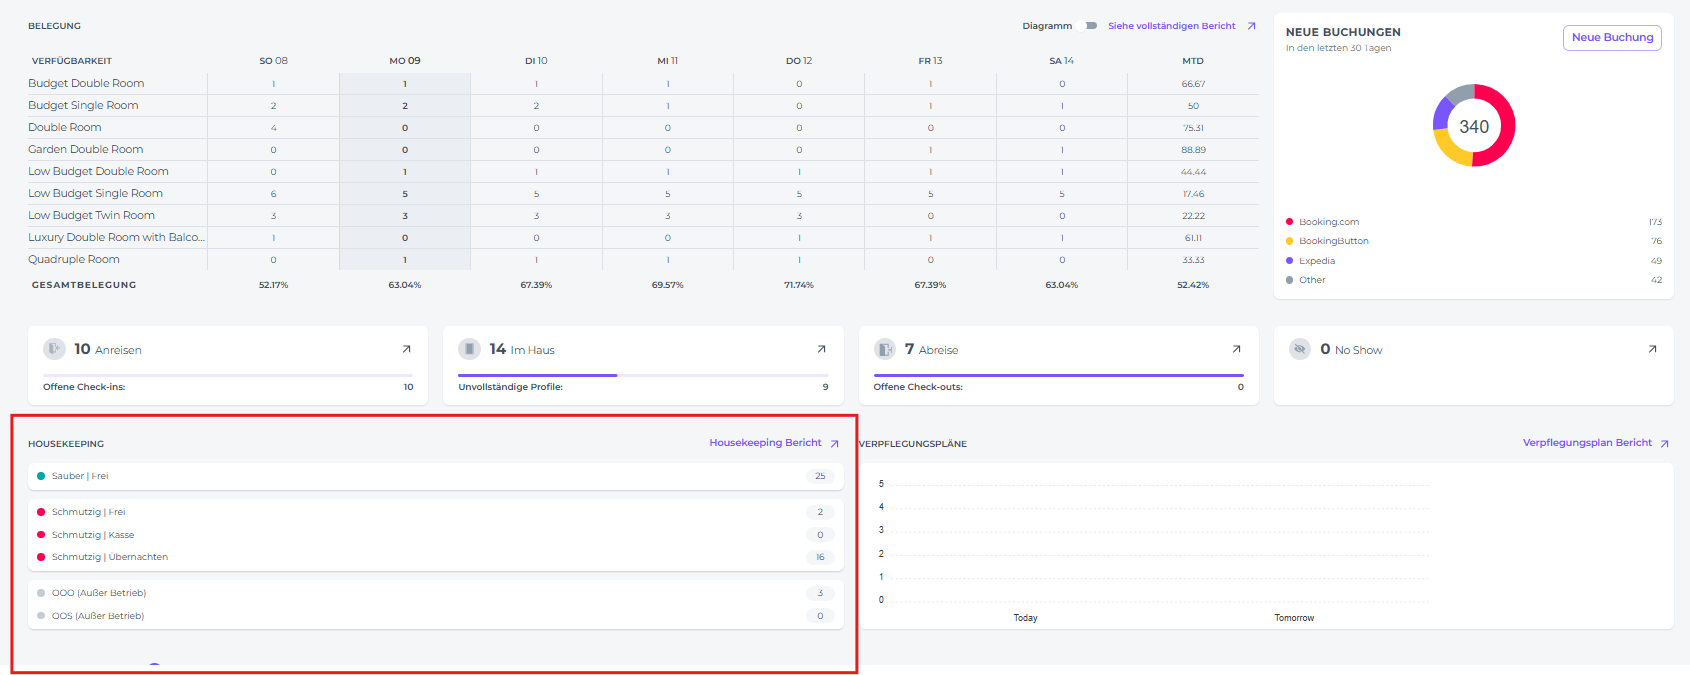Click the No Show crossed-eye icon
This screenshot has height=675, width=1690.
tap(1300, 349)
